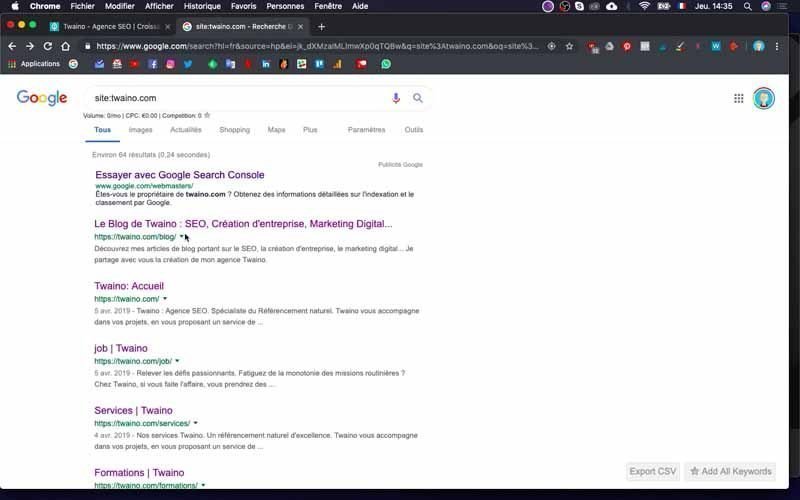Image resolution: width=800 pixels, height=500 pixels.
Task: Open the LinkedIn bookmark
Action: pos(266,64)
